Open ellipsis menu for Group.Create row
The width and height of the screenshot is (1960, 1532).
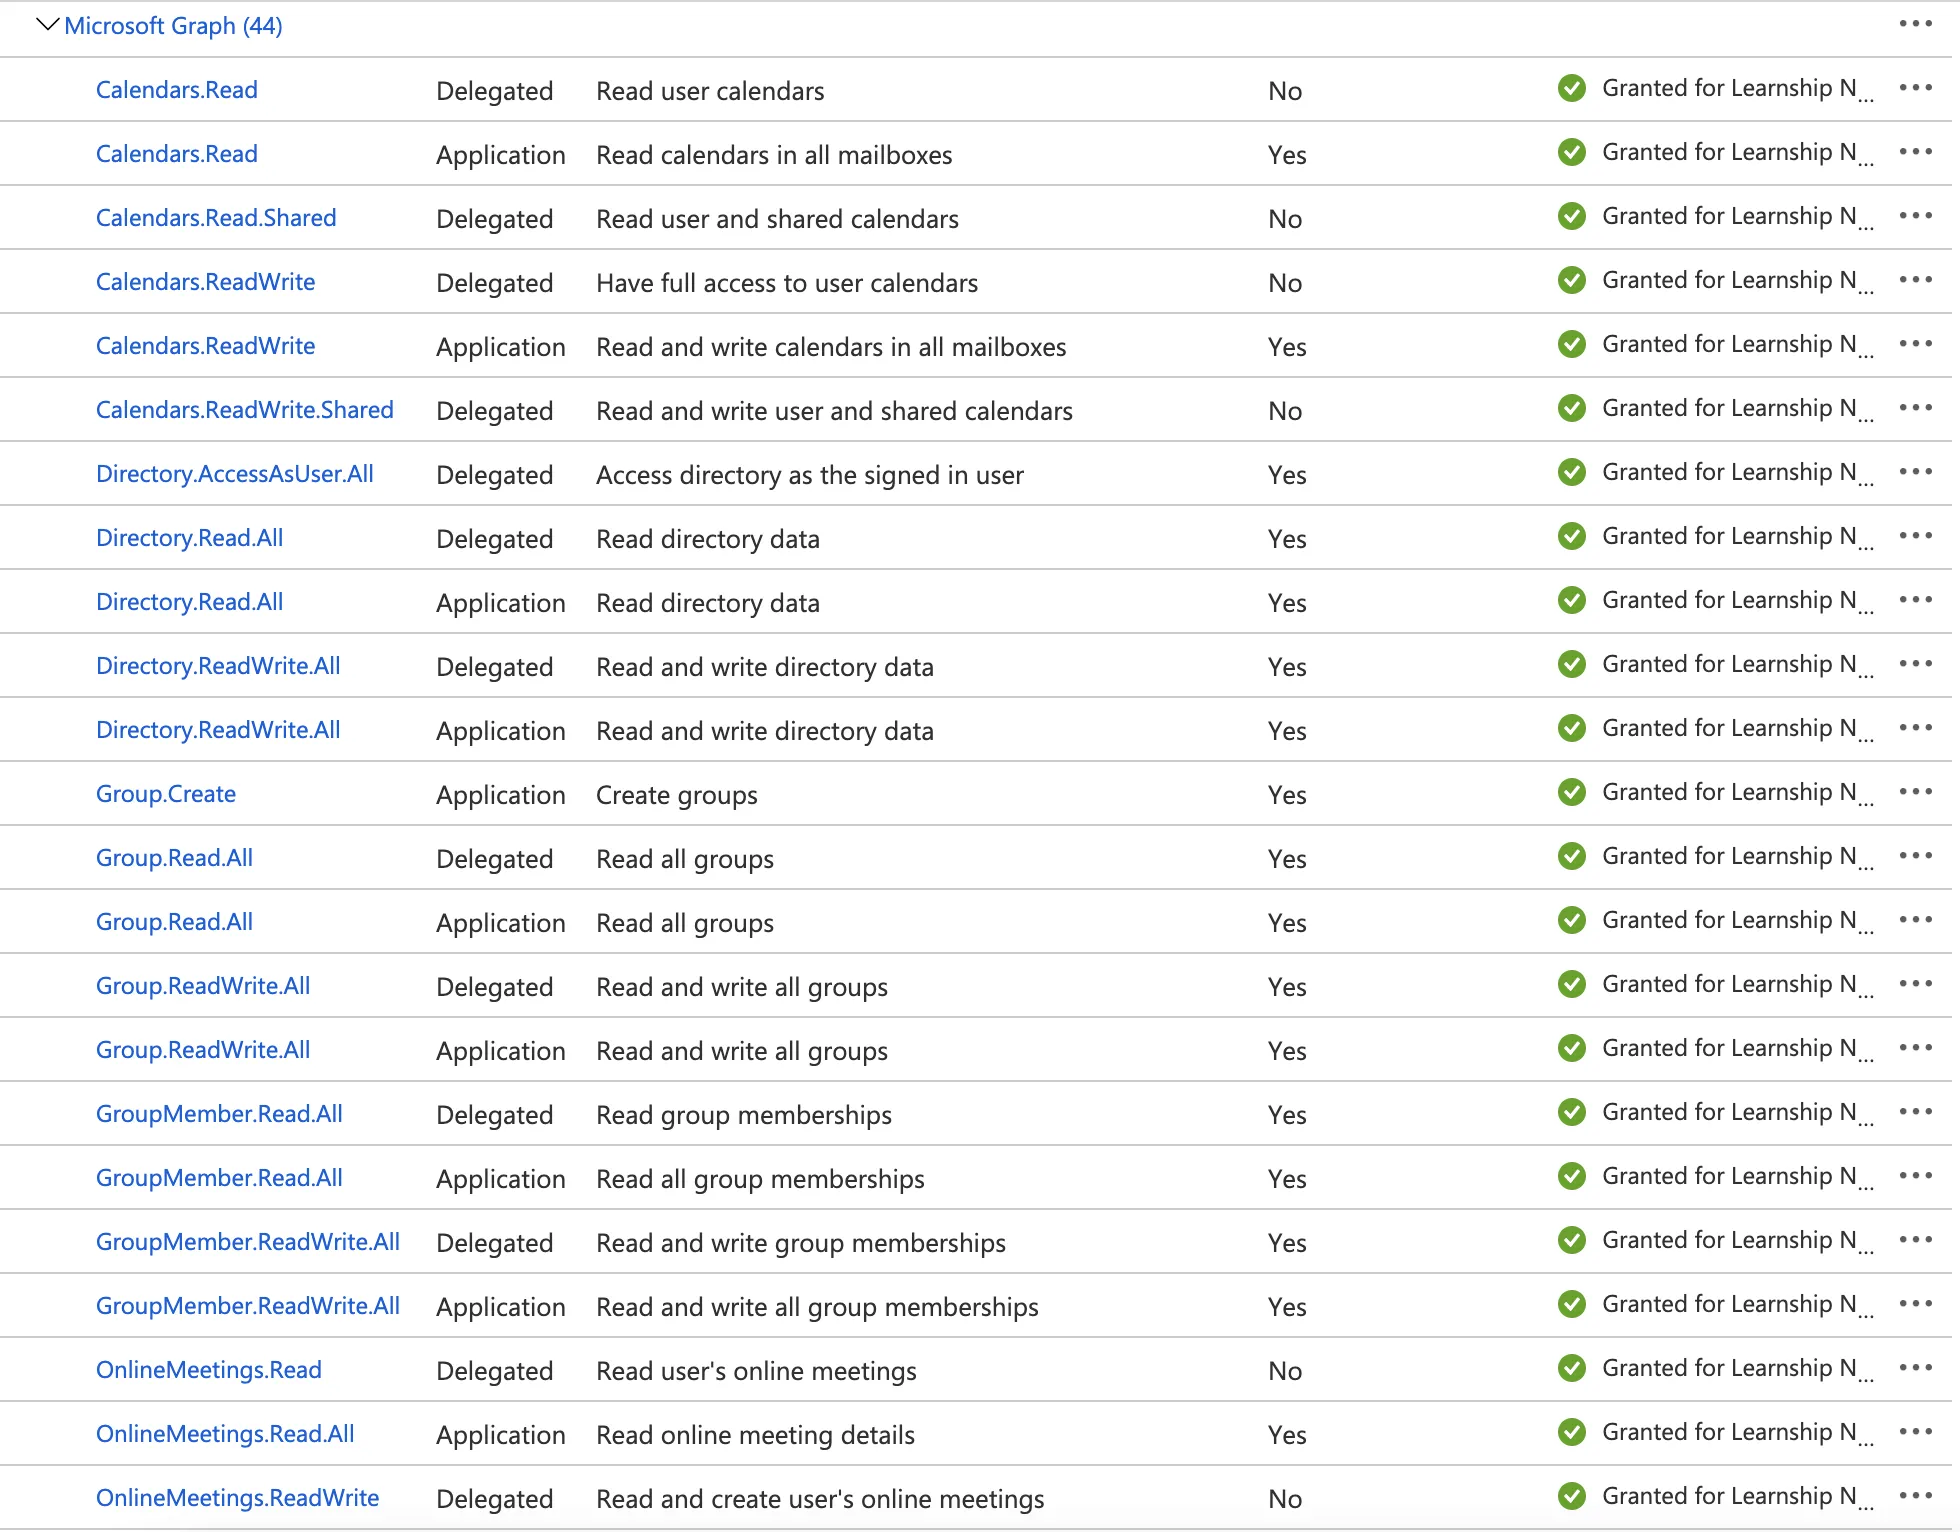pos(1915,793)
